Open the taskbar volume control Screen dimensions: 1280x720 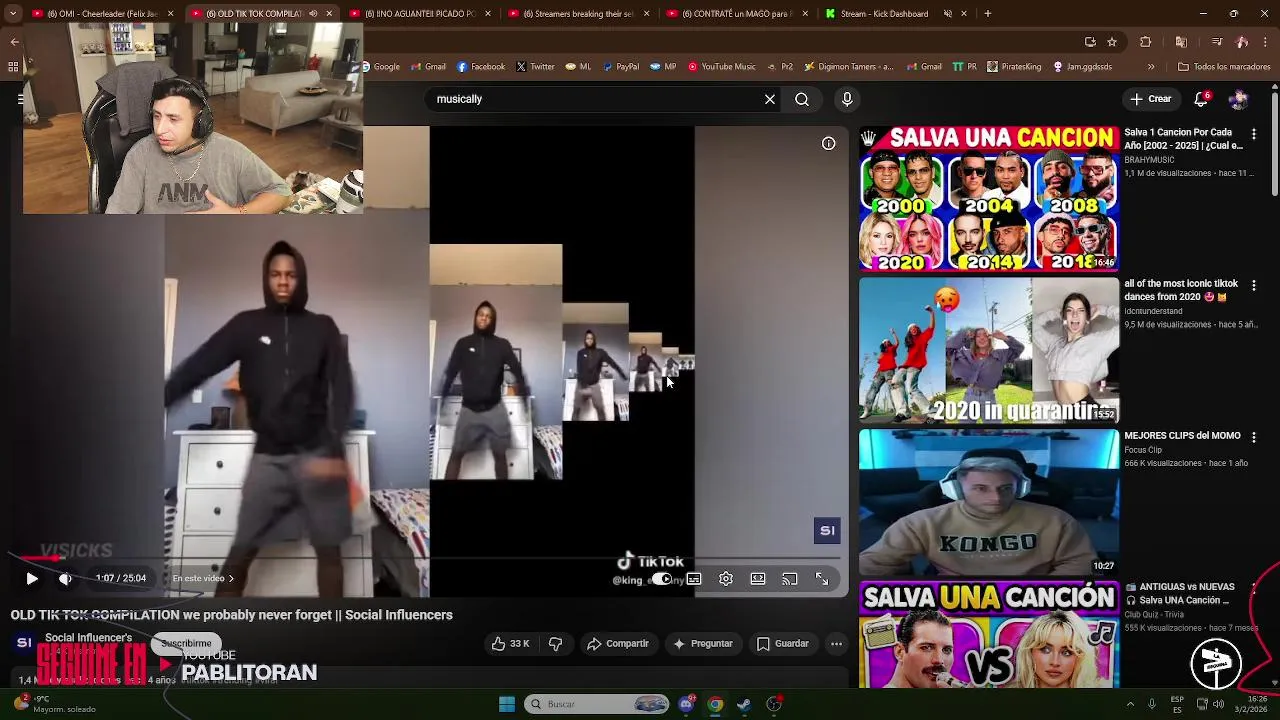[1218, 704]
